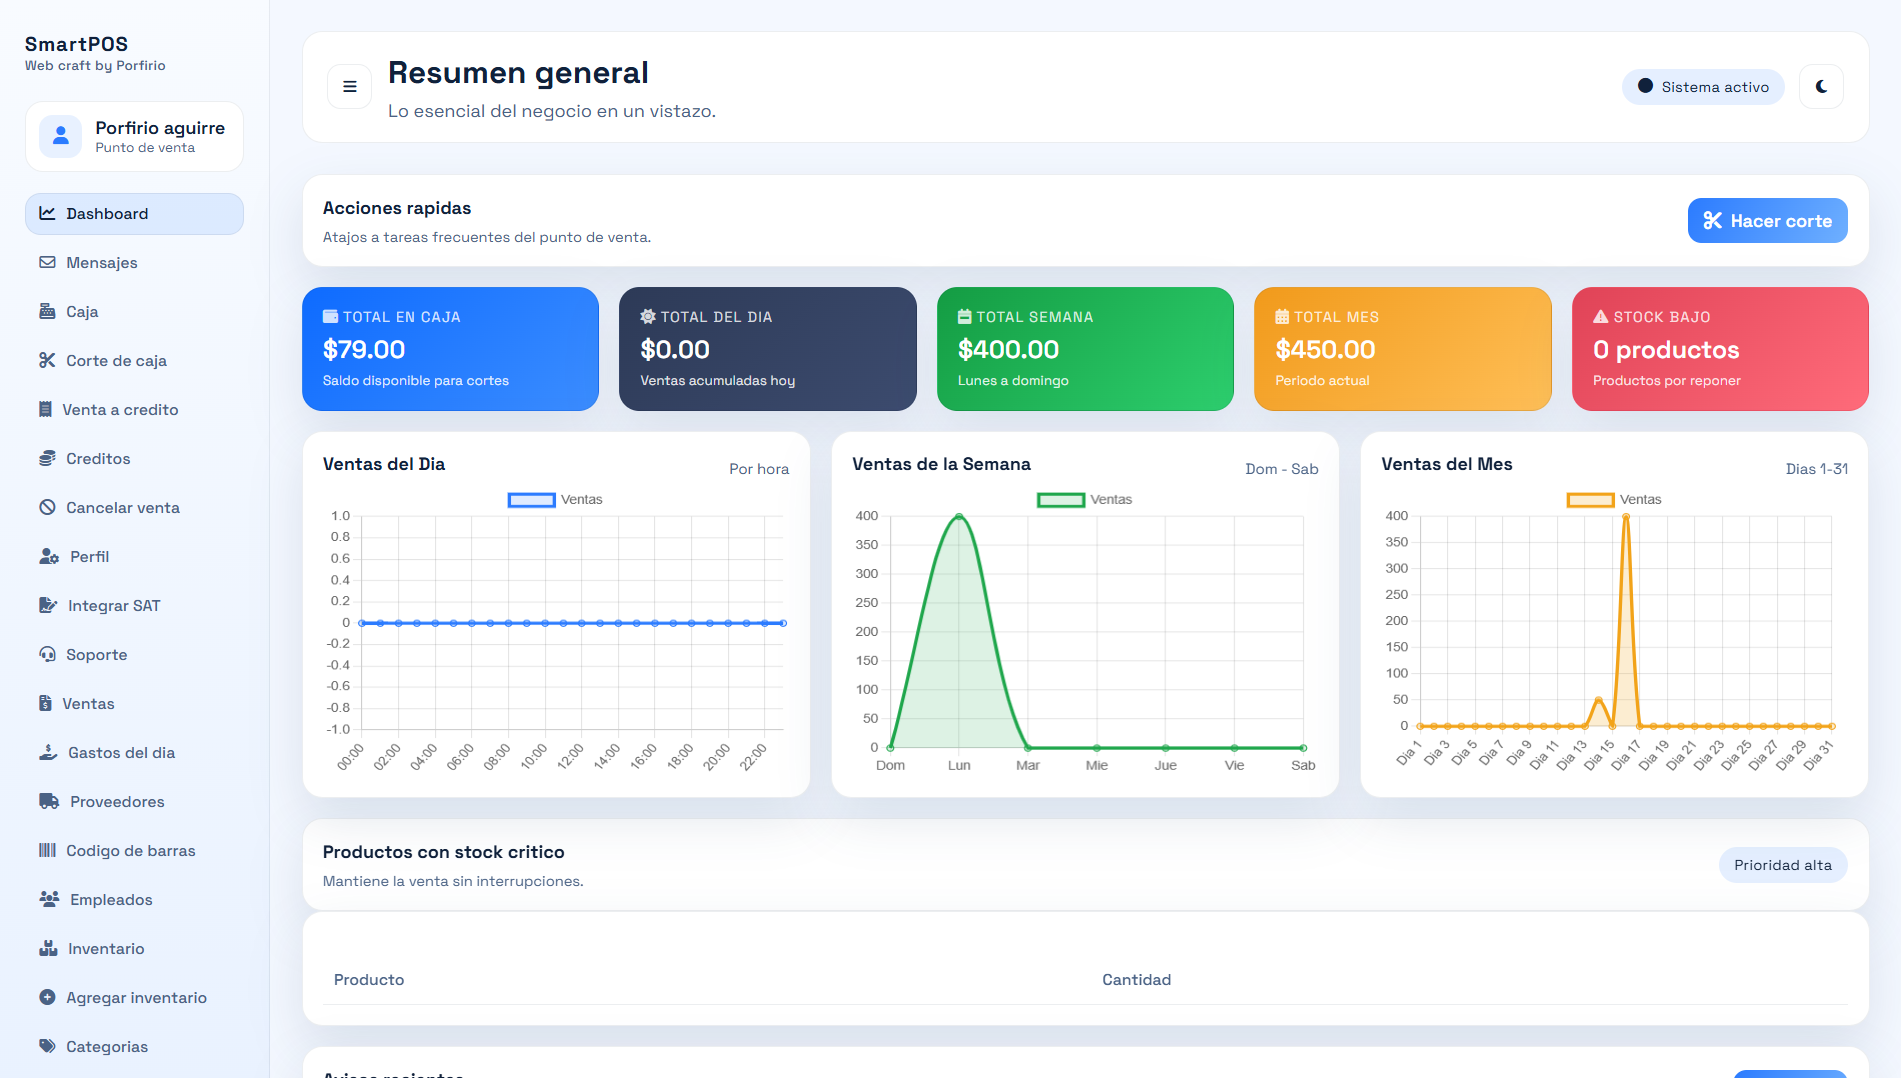Click the Producto column header

pyautogui.click(x=369, y=980)
